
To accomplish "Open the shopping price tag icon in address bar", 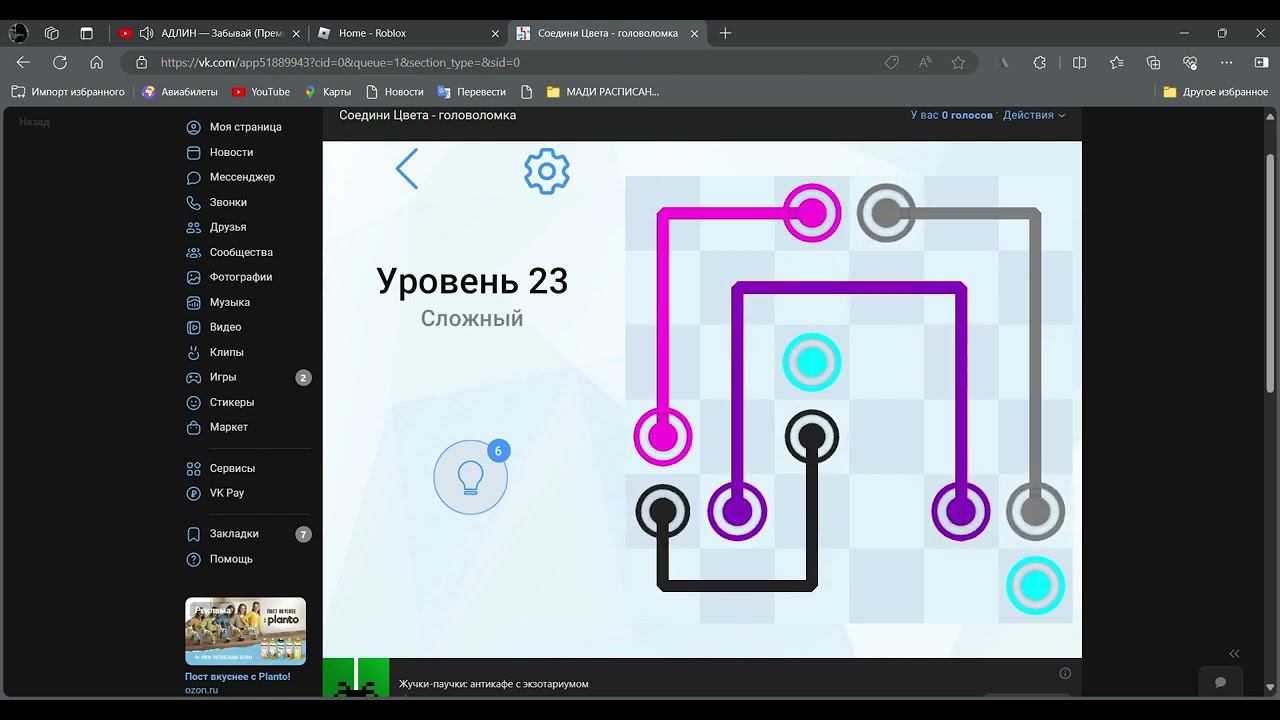I will point(891,62).
